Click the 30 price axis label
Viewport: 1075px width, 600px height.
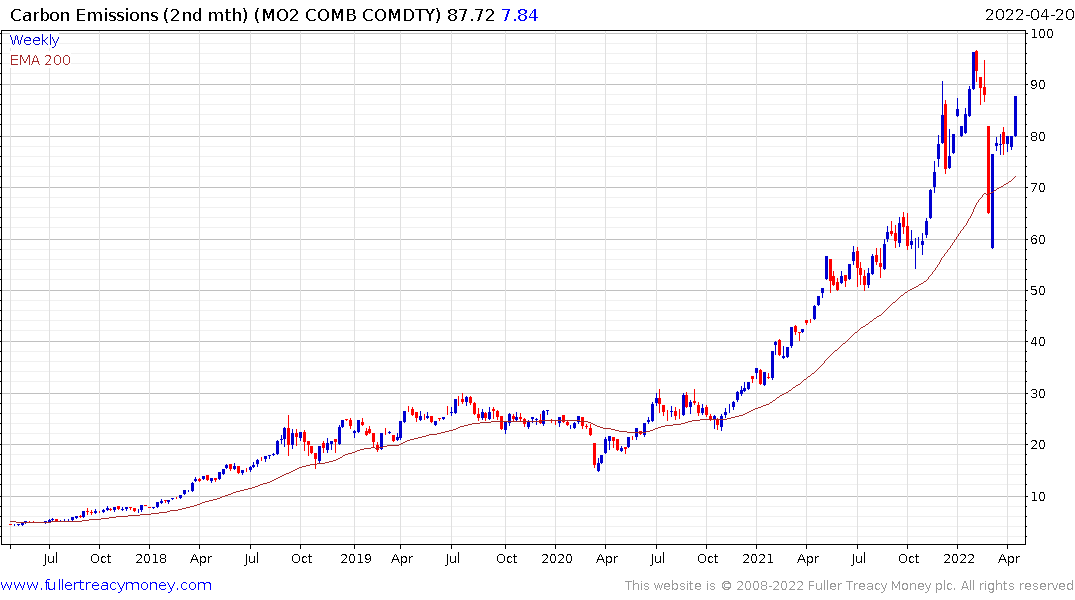coord(1038,394)
